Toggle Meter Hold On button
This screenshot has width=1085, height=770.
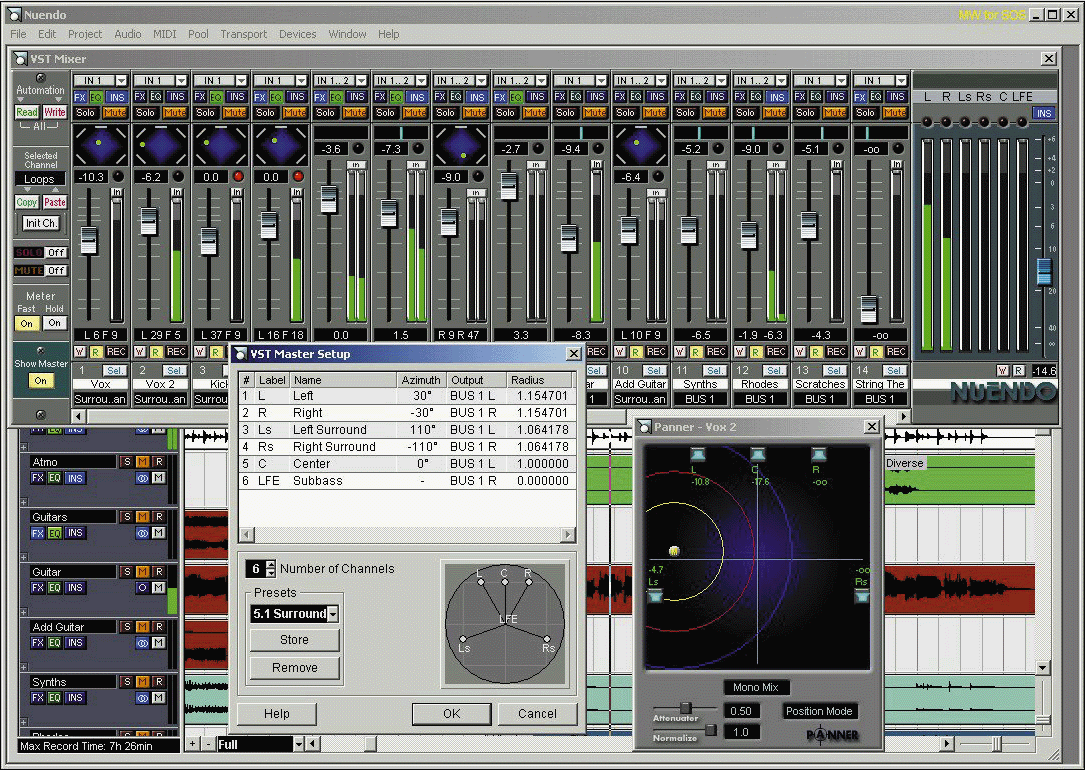tap(55, 323)
